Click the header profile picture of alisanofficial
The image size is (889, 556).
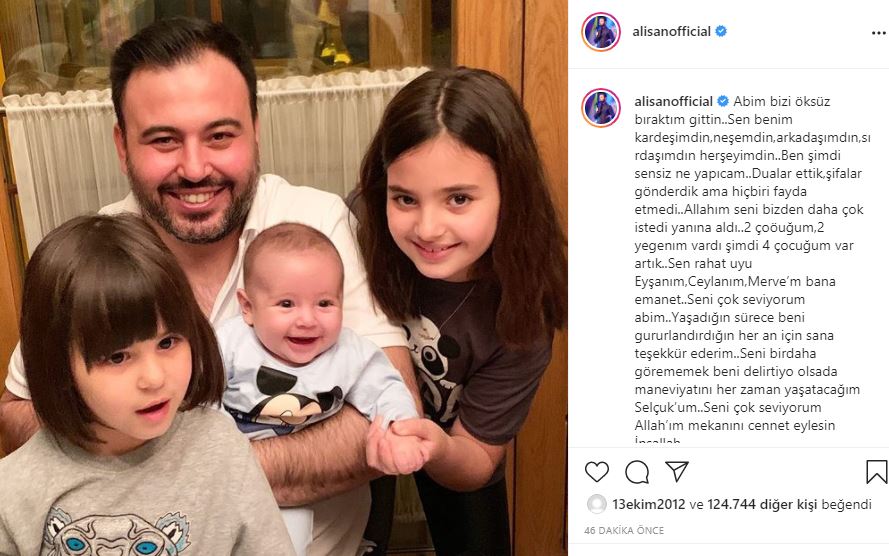(600, 32)
